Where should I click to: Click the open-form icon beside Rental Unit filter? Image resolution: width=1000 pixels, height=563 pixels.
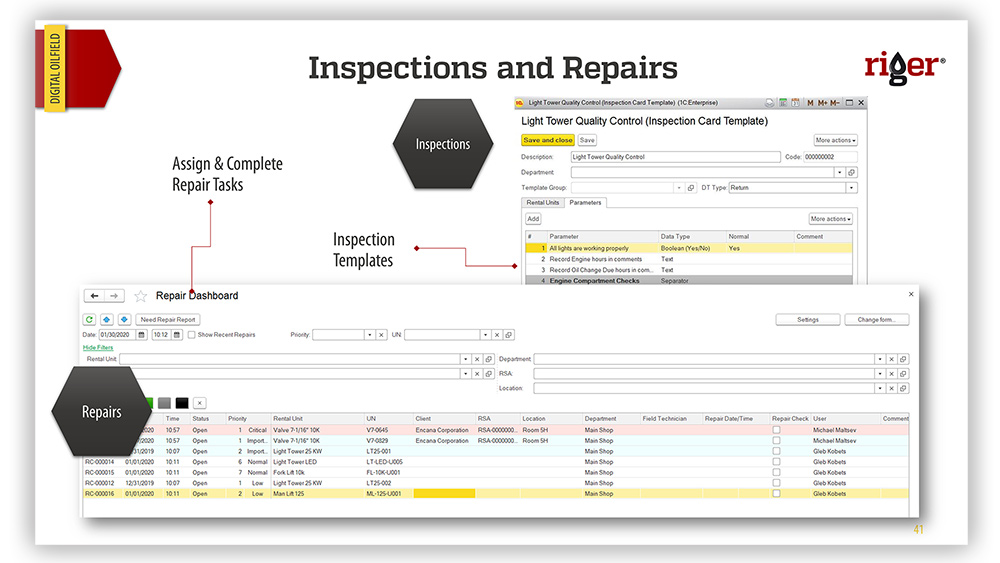(489, 358)
